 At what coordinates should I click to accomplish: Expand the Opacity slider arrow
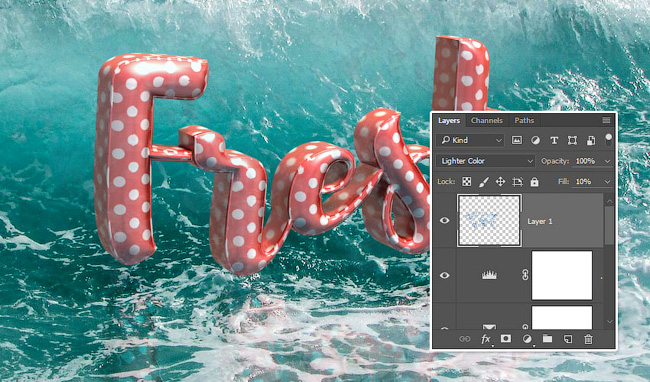pos(607,161)
